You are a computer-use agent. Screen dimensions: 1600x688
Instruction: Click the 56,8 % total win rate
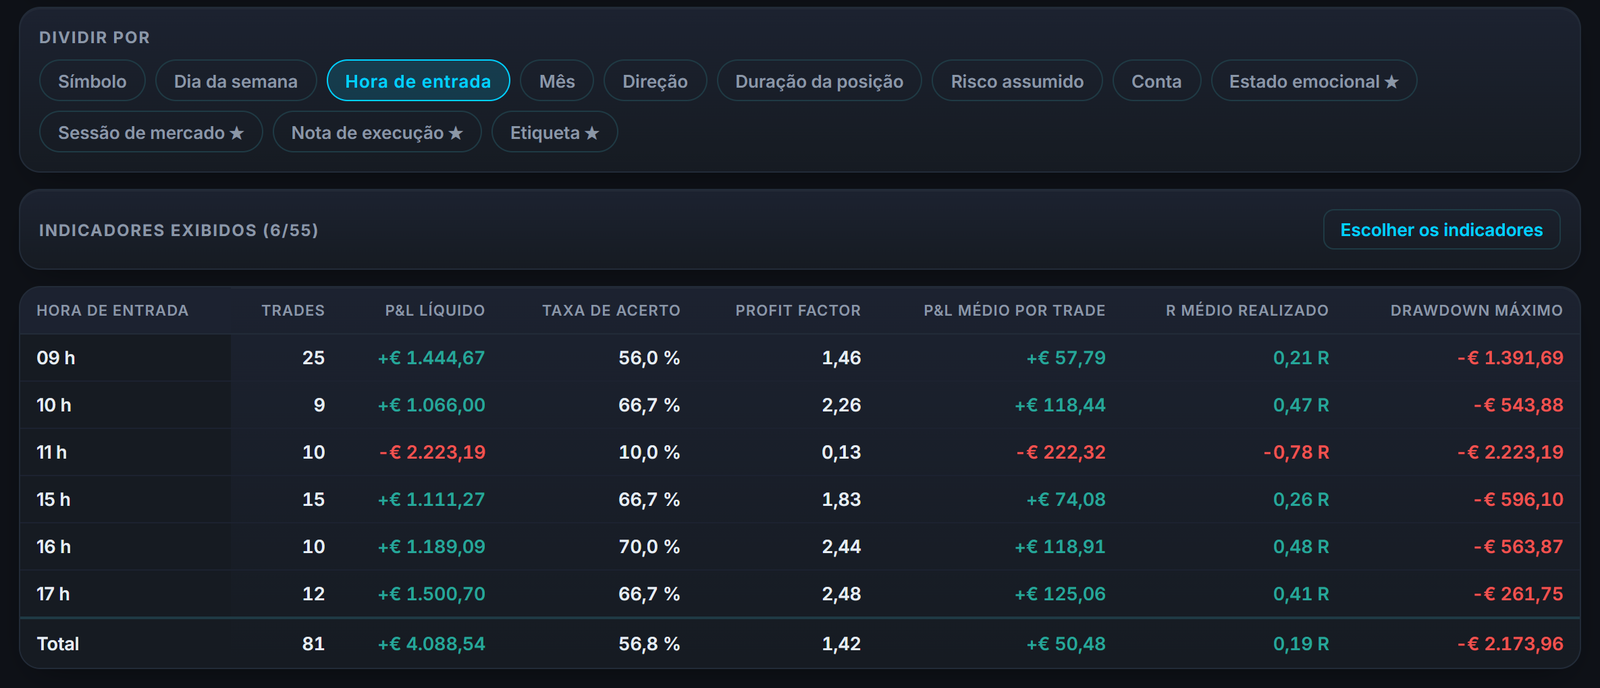(649, 644)
